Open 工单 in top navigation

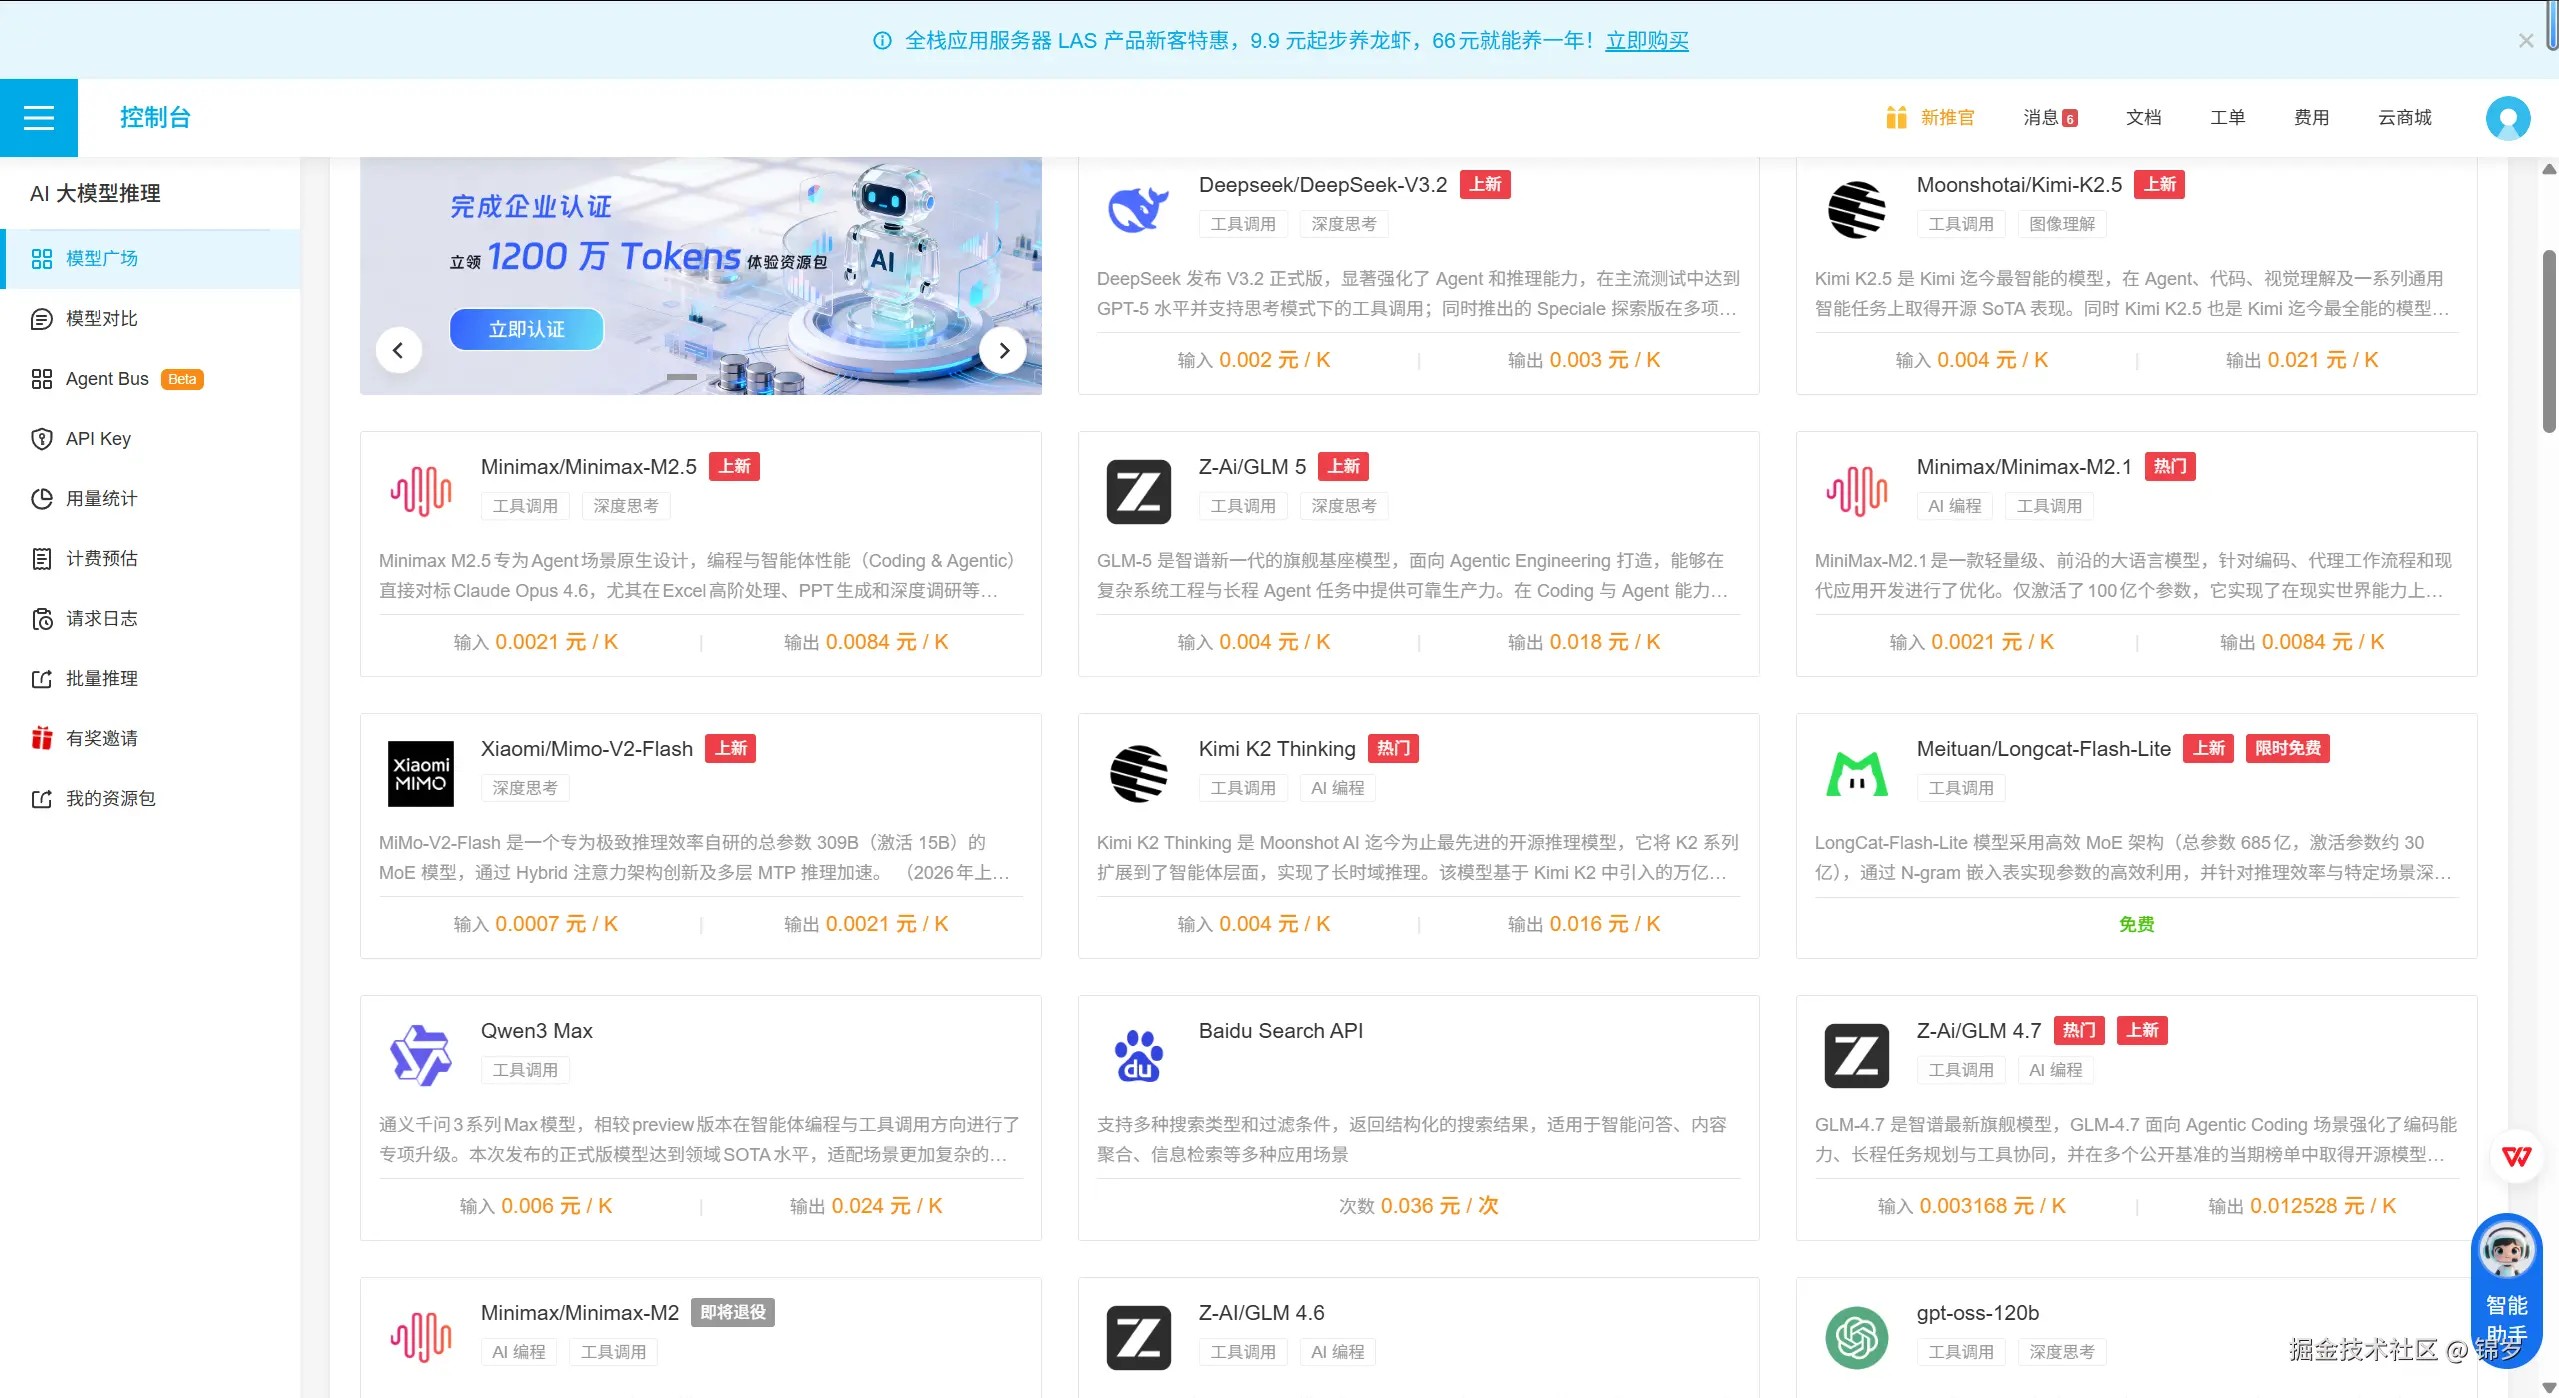2227,118
